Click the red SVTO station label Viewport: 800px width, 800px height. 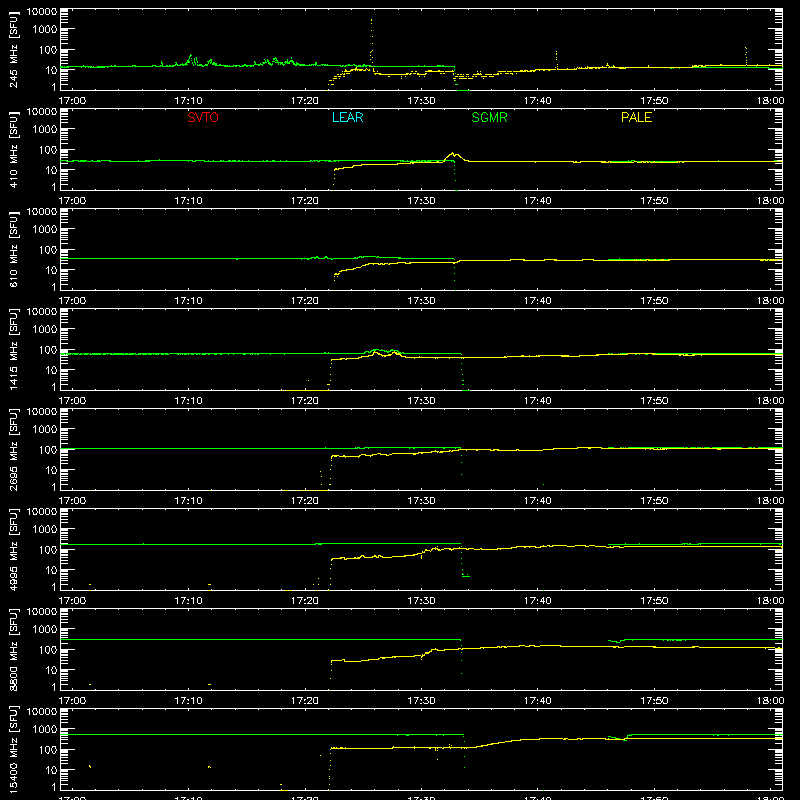(x=203, y=117)
